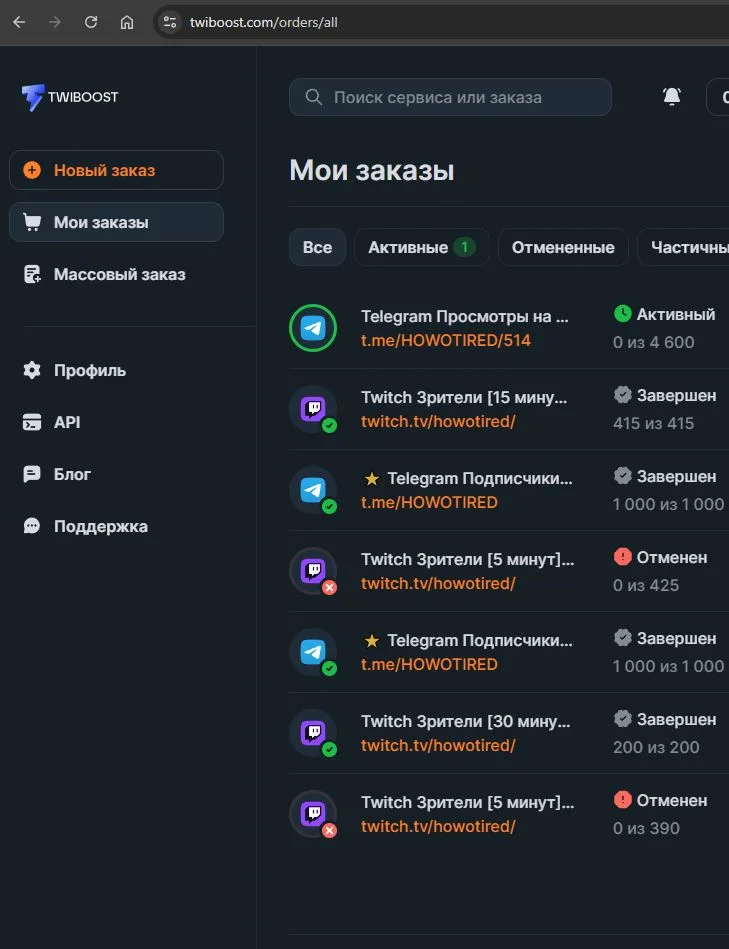Open Профиль settings in sidebar
Screen dimensions: 729x949
(74, 370)
